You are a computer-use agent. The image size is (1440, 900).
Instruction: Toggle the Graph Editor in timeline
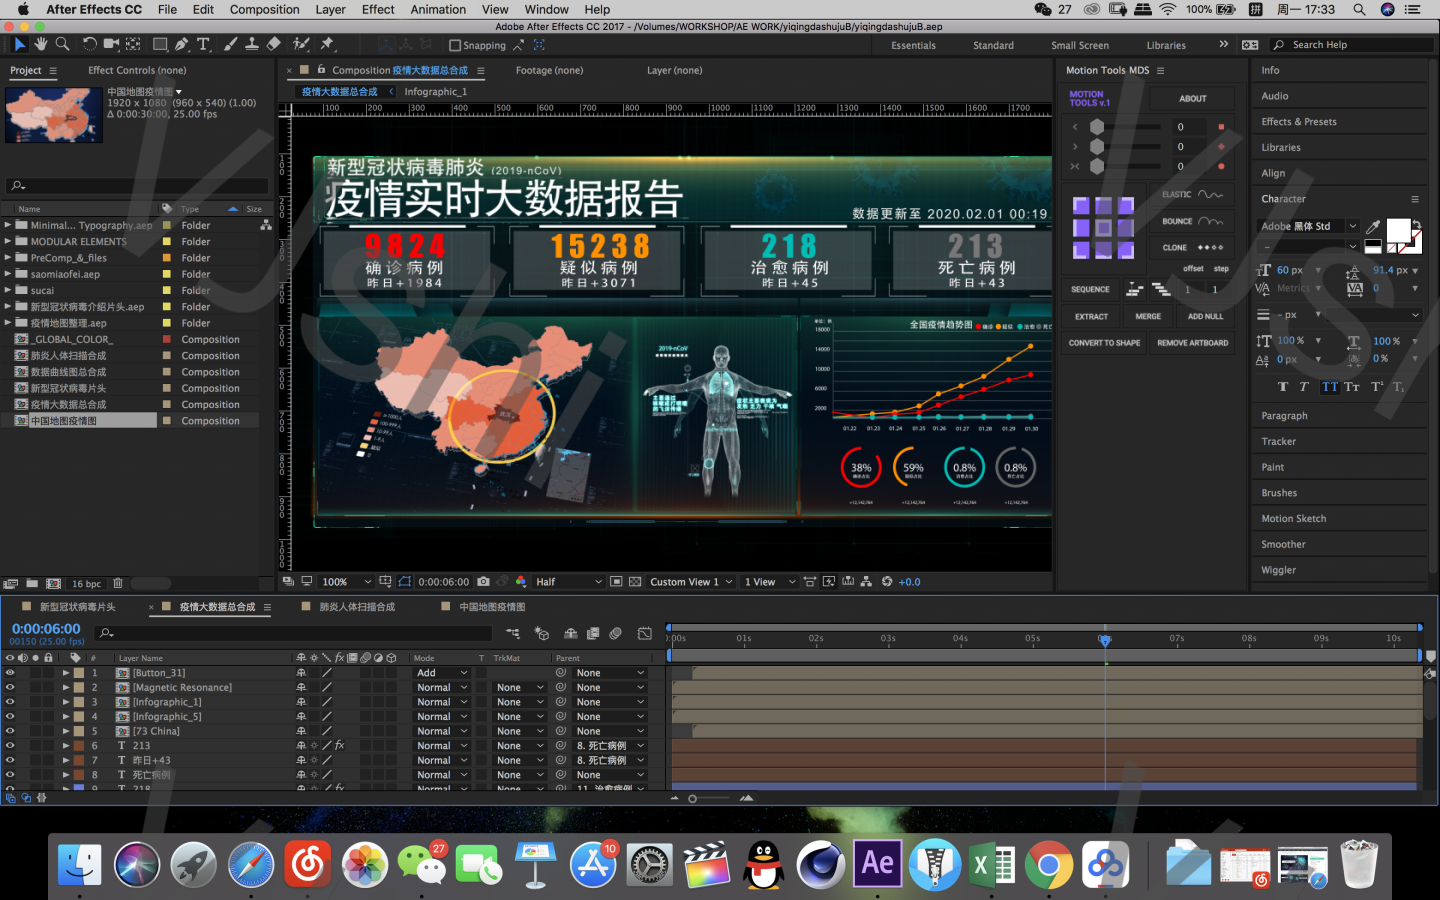click(x=645, y=633)
